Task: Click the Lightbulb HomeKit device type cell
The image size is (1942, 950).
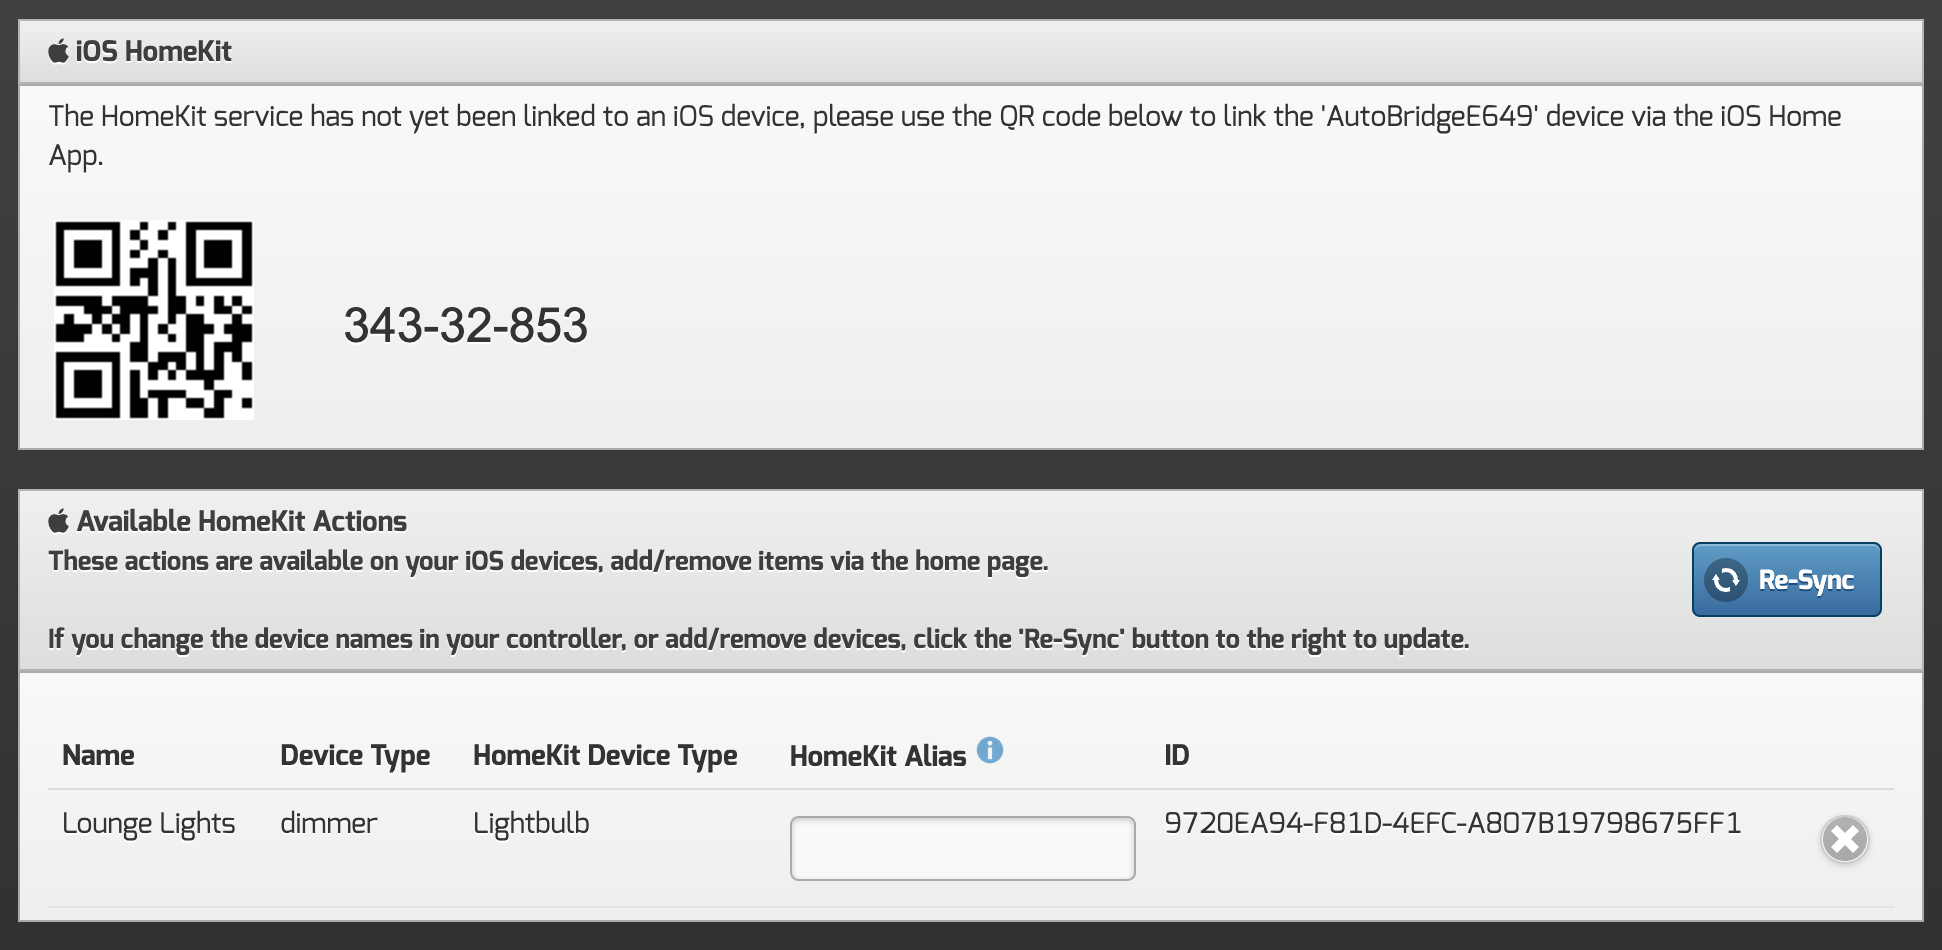Action: point(531,824)
